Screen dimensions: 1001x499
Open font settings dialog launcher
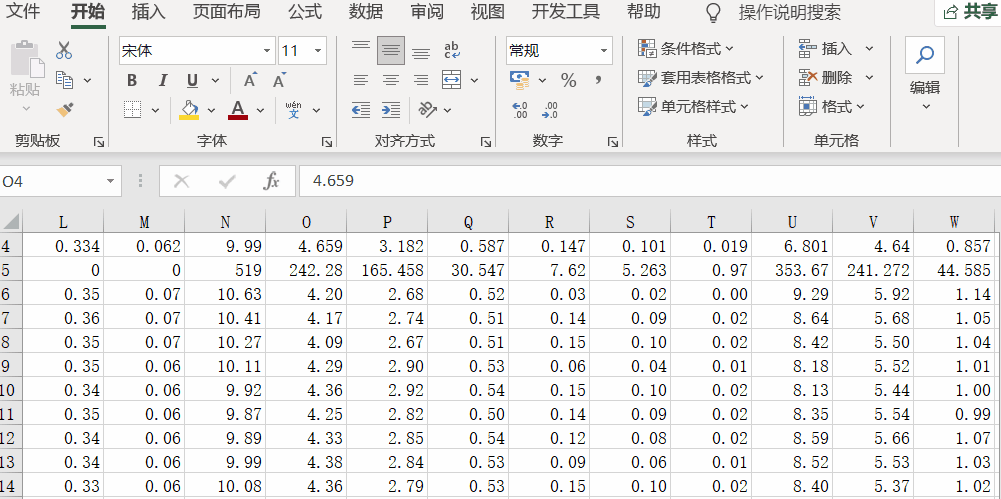coord(326,142)
